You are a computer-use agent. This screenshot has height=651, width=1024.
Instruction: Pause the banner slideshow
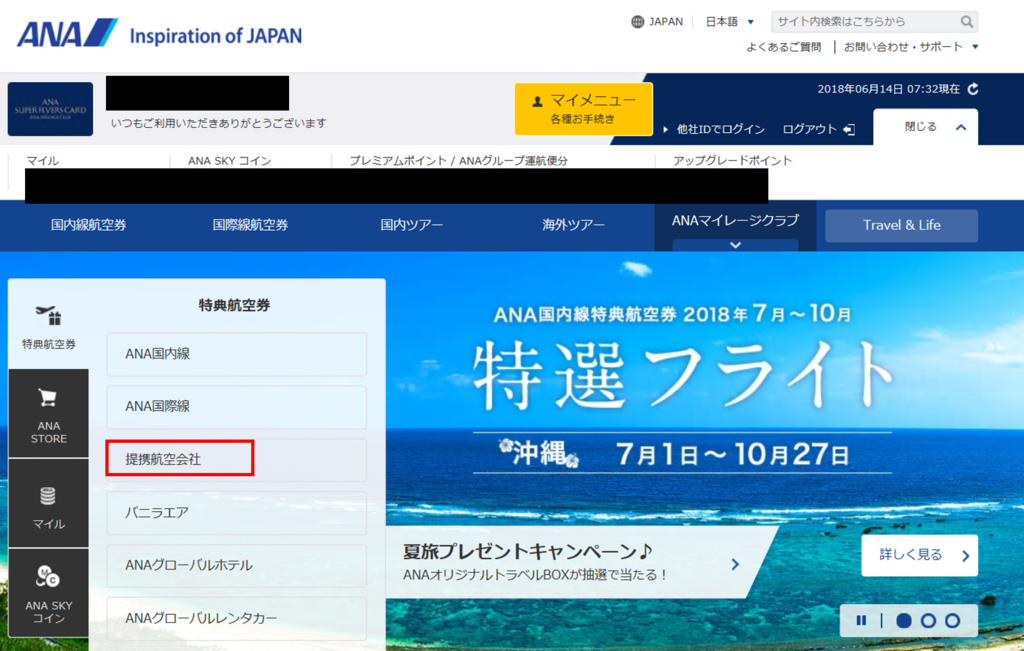click(x=861, y=620)
